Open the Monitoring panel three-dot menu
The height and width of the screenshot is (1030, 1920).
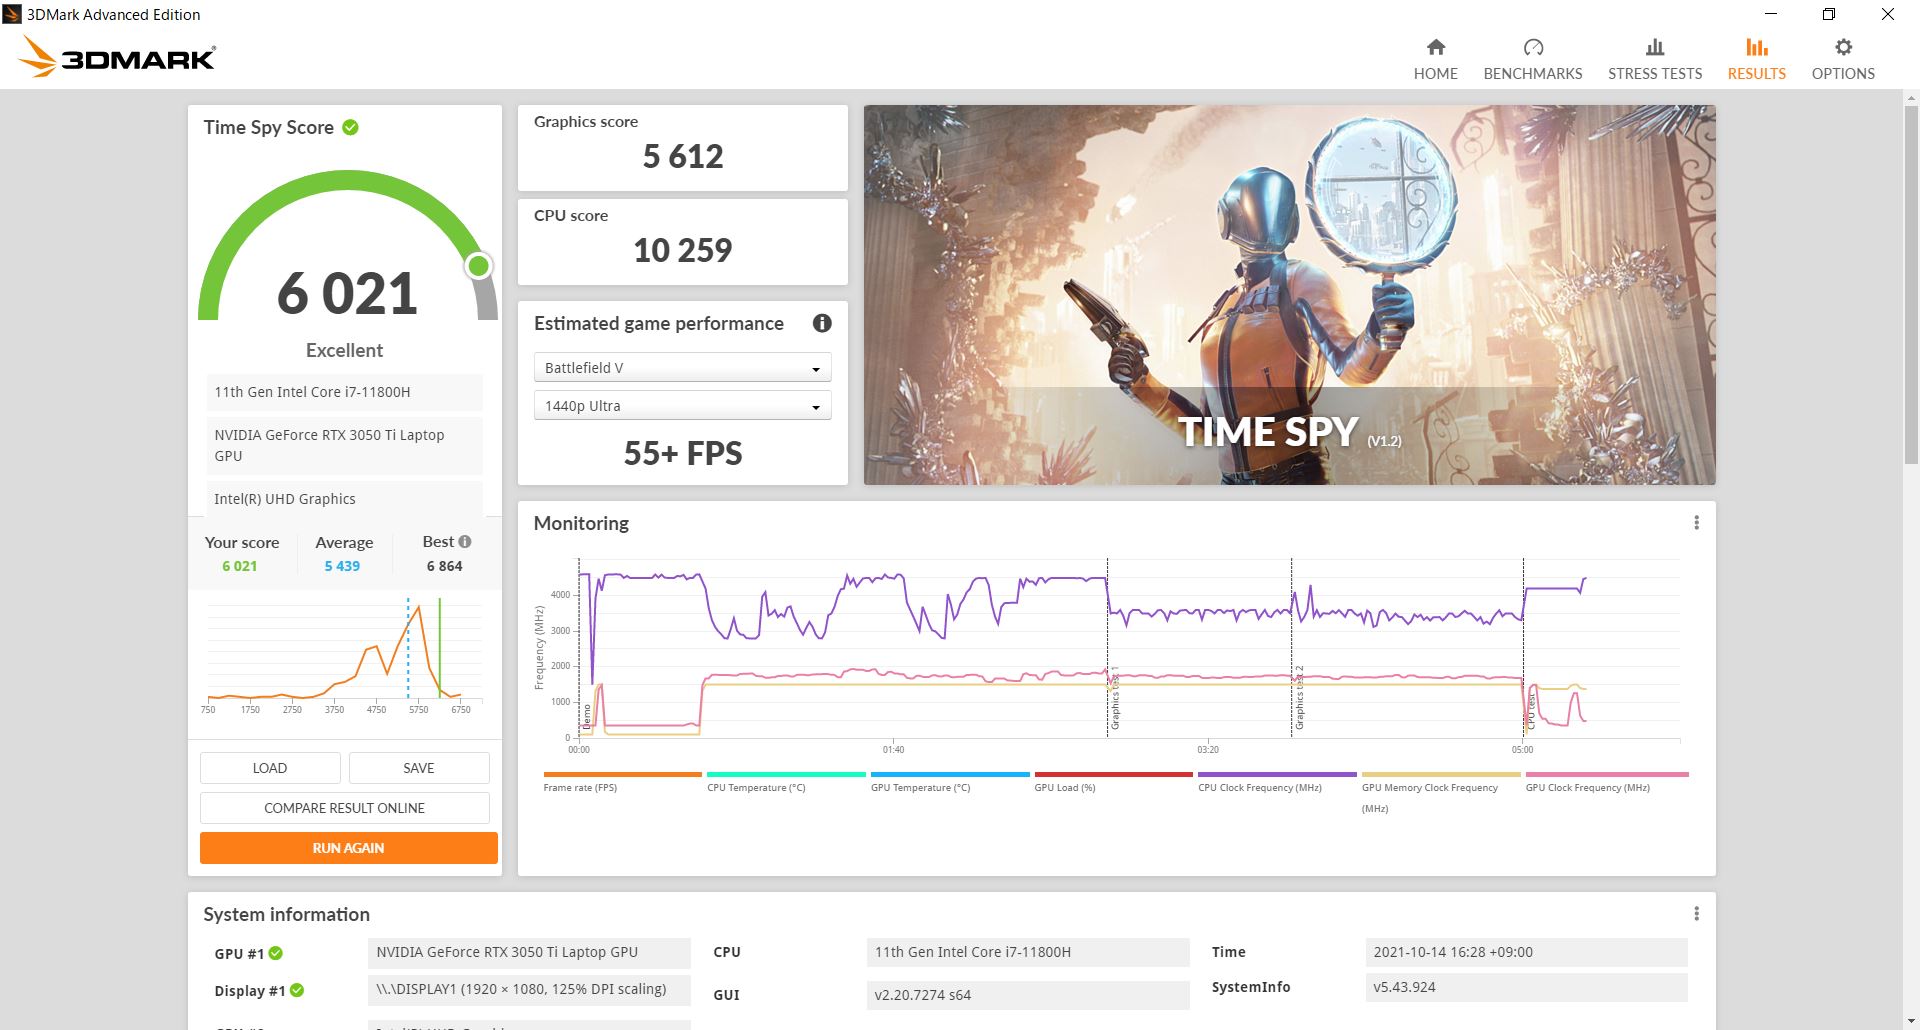pyautogui.click(x=1696, y=523)
